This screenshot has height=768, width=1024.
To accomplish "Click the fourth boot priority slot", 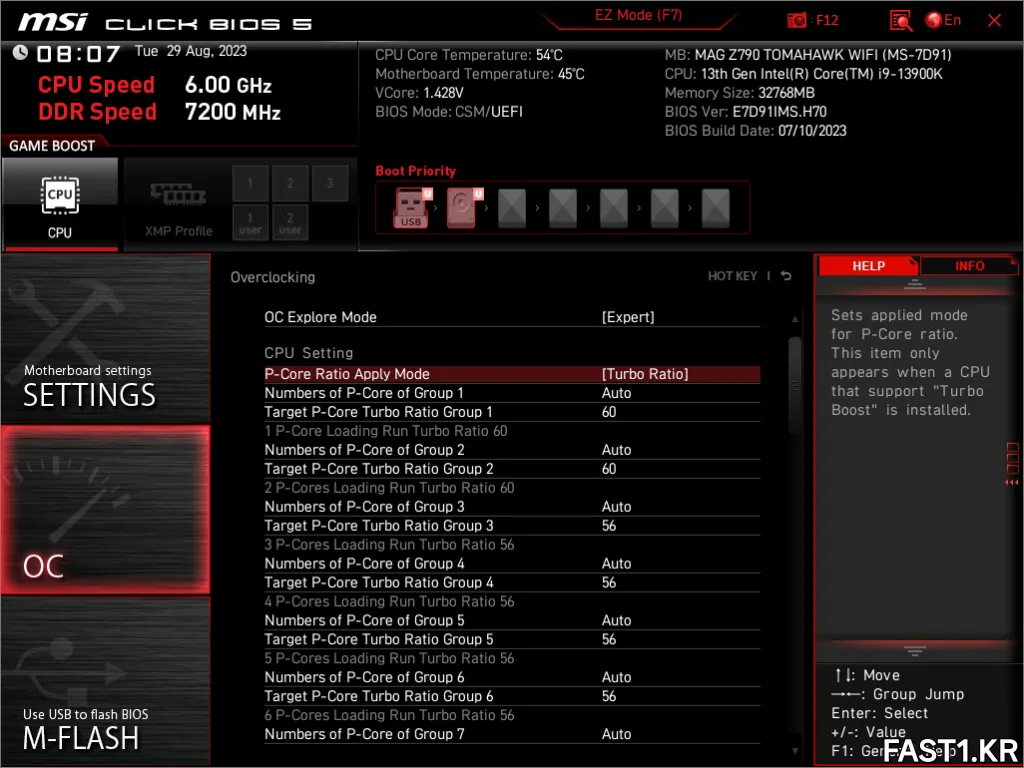I will pos(563,208).
